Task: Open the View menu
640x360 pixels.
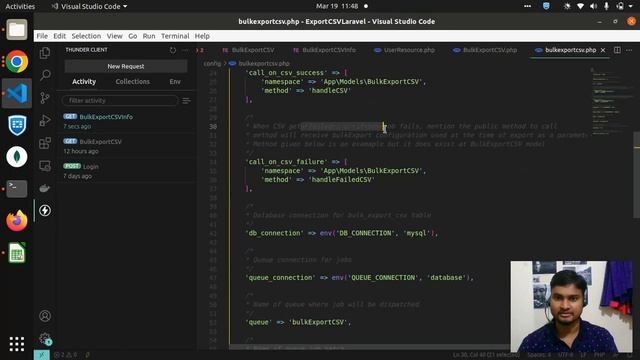Action: pos(114,36)
